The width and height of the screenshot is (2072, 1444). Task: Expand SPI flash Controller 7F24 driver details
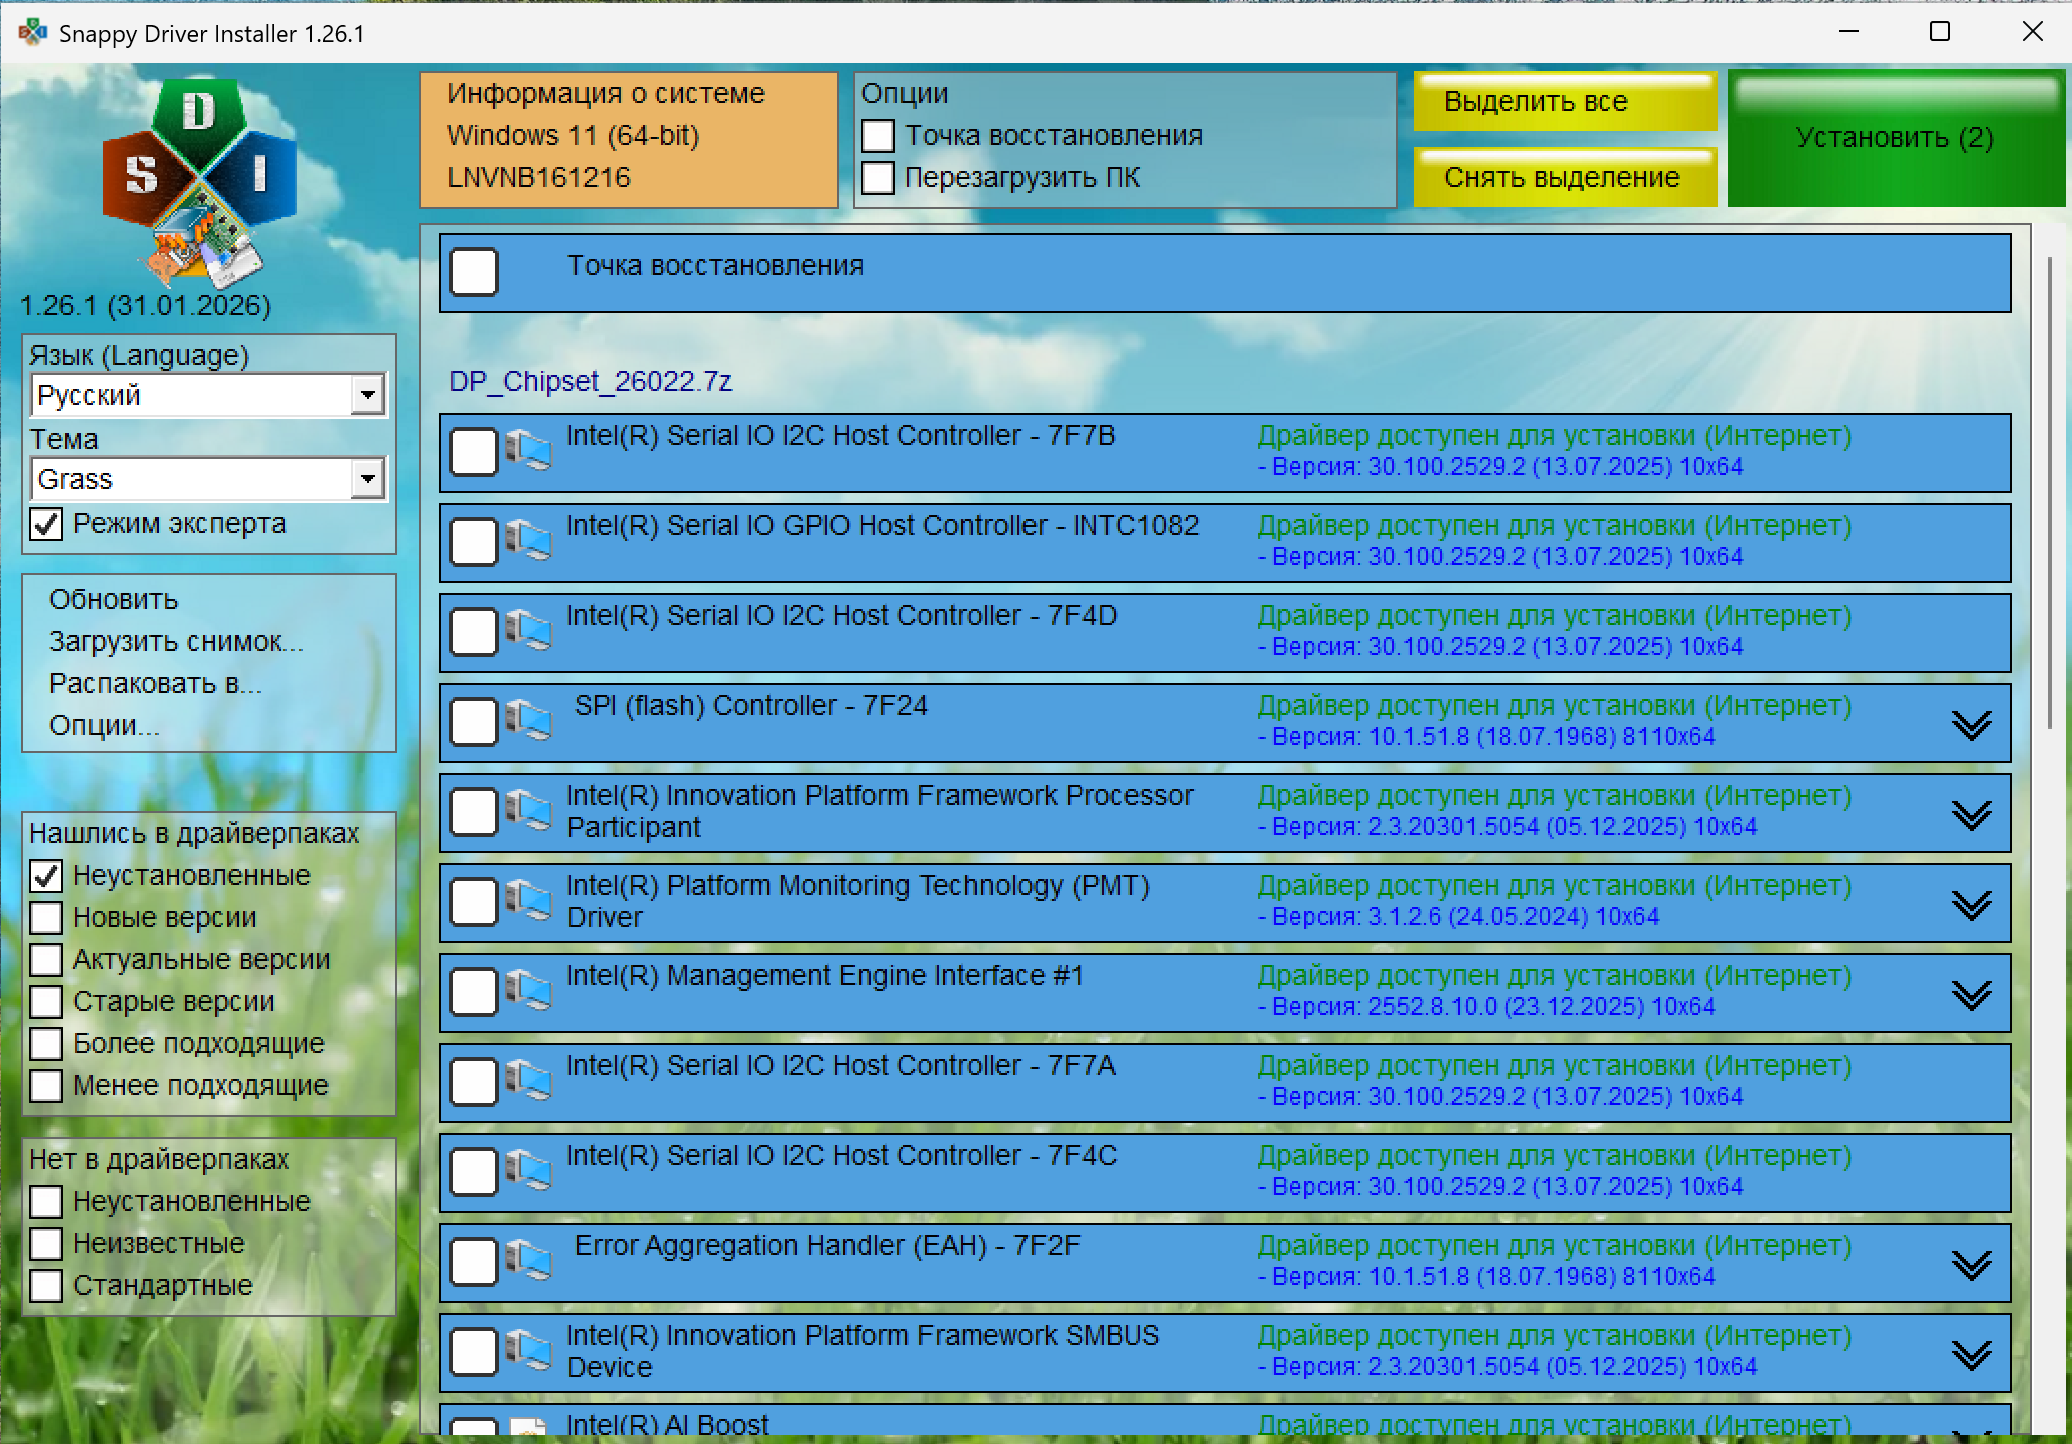point(1971,725)
